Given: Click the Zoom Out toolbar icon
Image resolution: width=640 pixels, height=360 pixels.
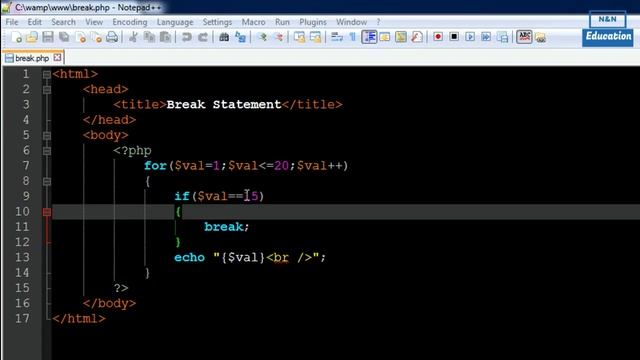Looking at the screenshot, I should click(x=279, y=38).
